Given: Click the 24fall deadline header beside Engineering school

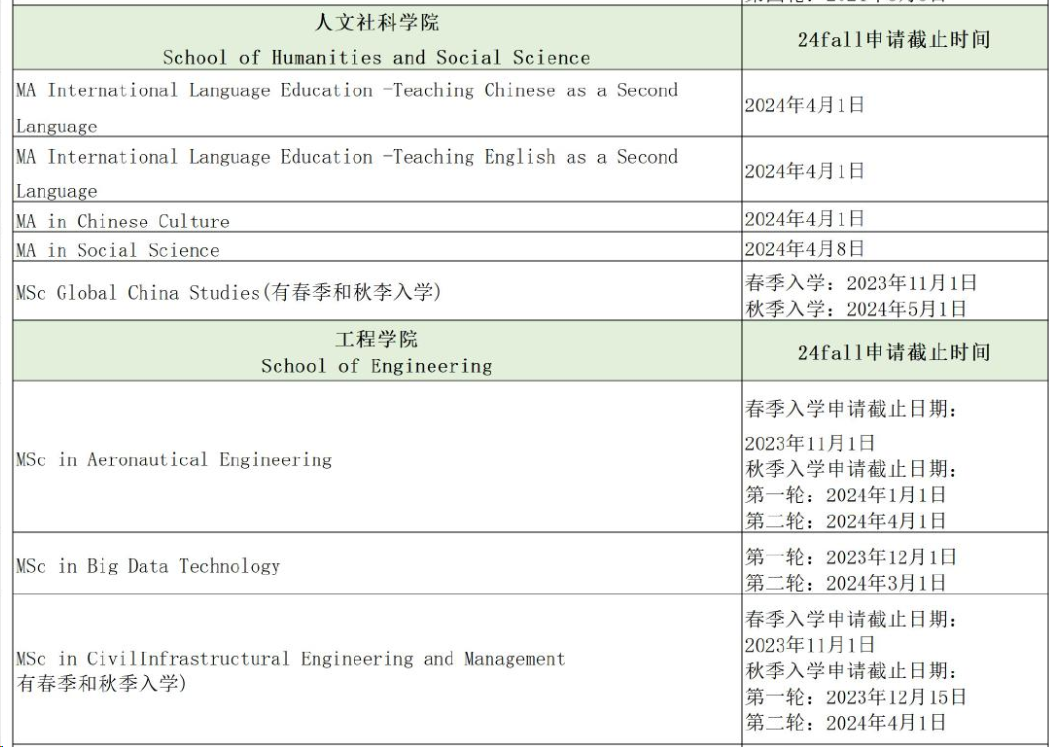Looking at the screenshot, I should pos(893,352).
